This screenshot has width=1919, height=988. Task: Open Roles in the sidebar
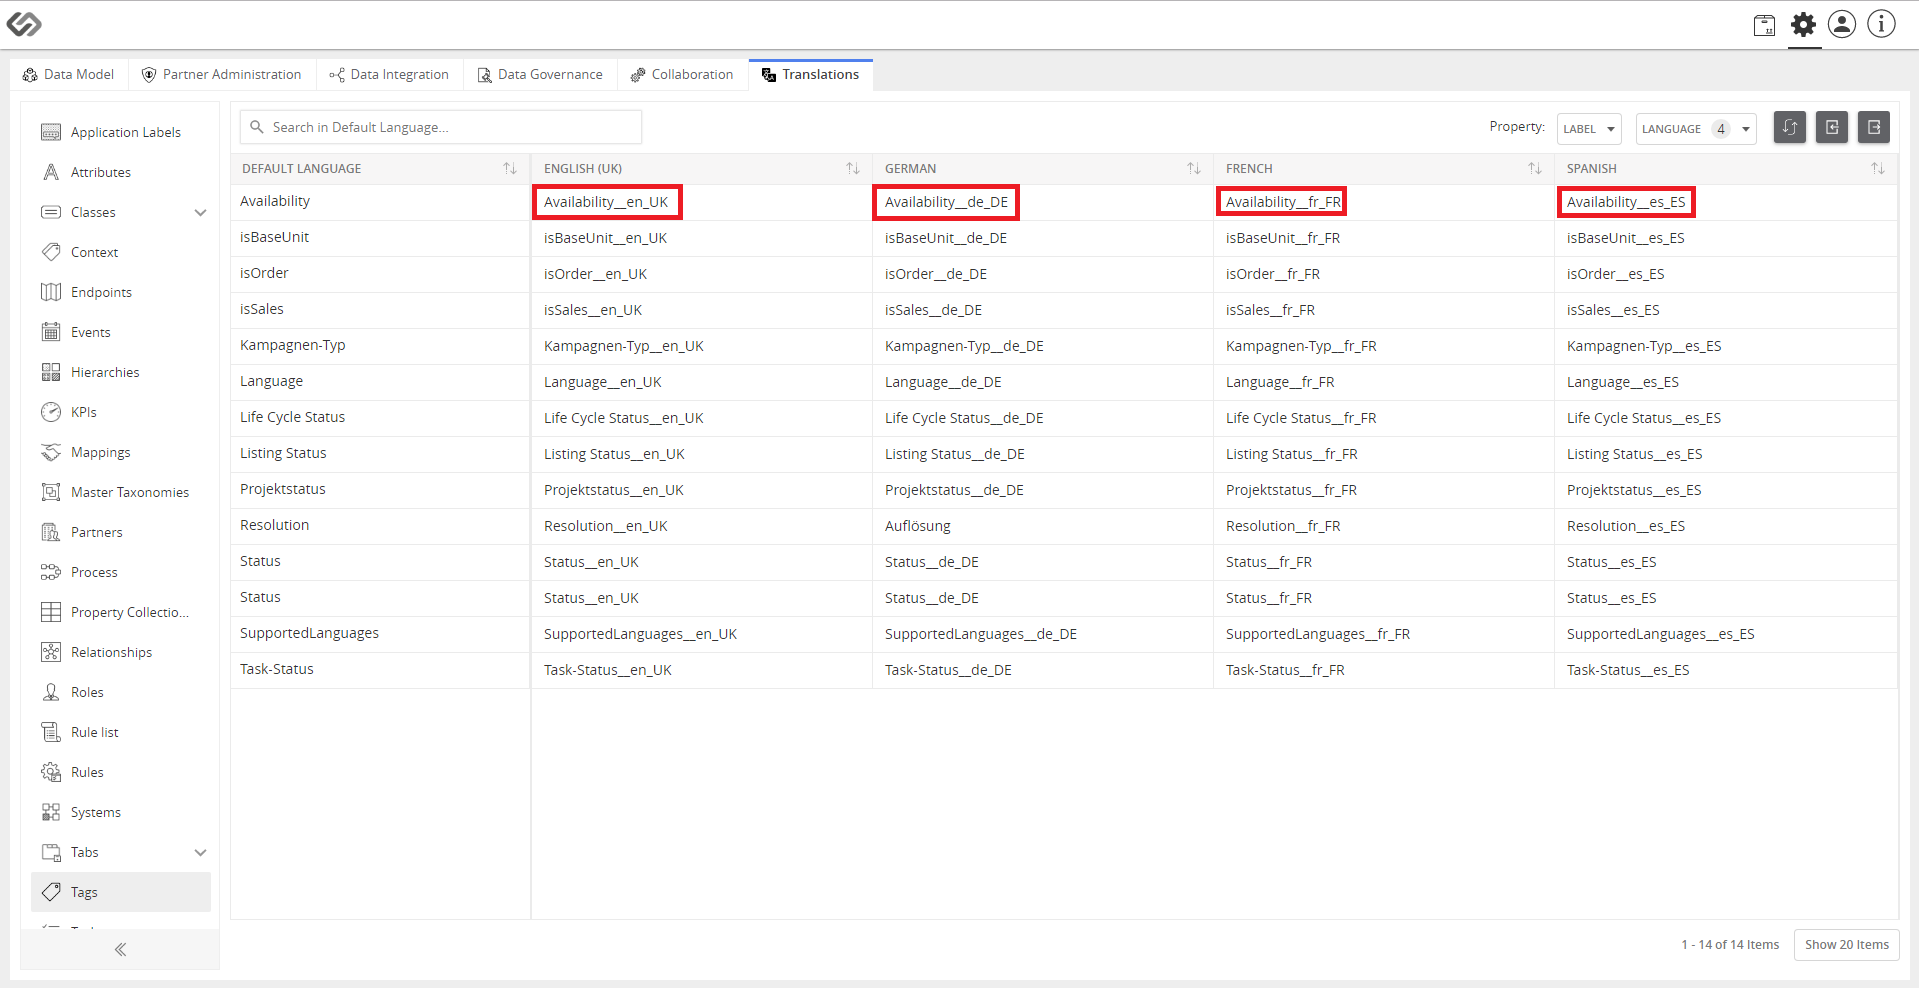[x=121, y=692]
